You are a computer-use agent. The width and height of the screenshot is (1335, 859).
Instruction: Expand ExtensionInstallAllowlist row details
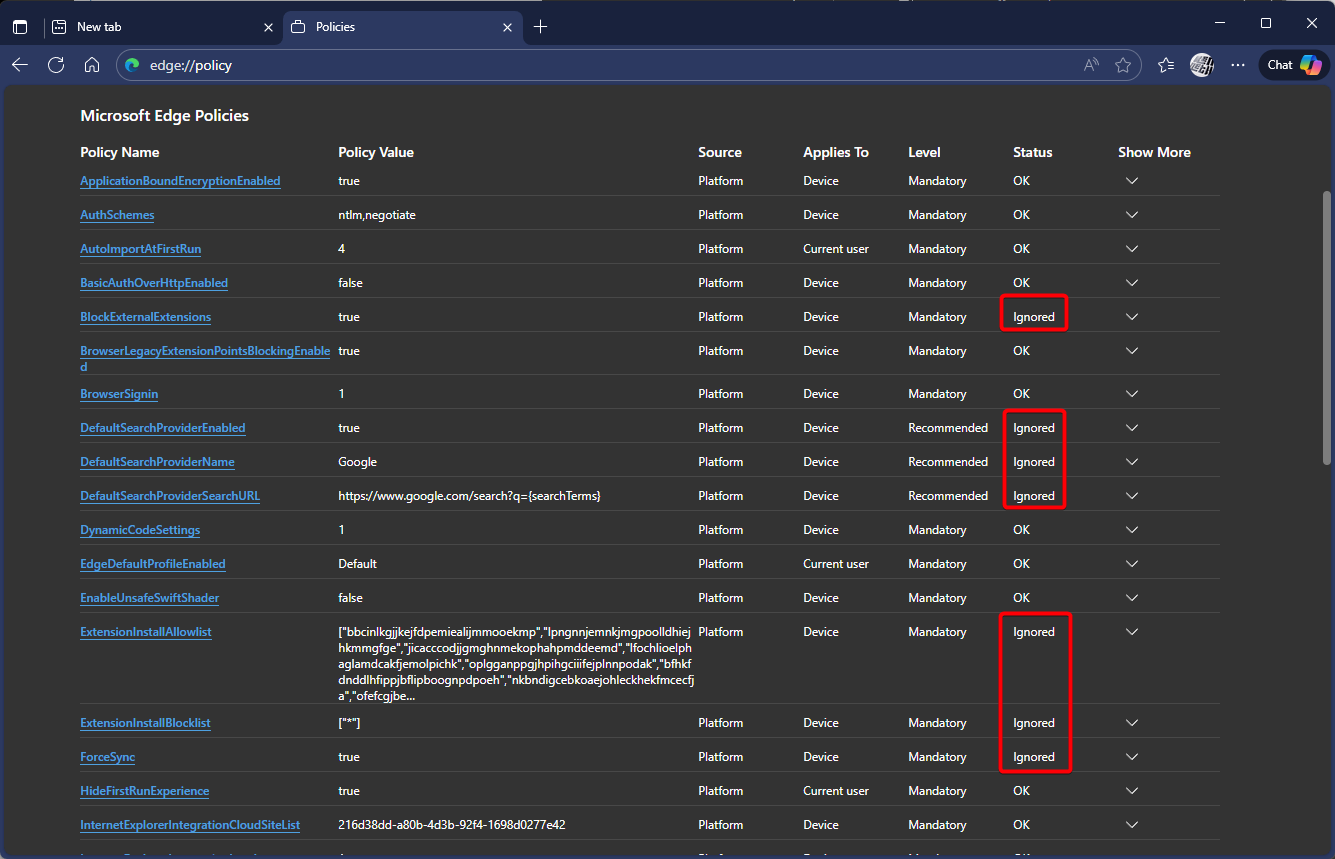pos(1132,632)
